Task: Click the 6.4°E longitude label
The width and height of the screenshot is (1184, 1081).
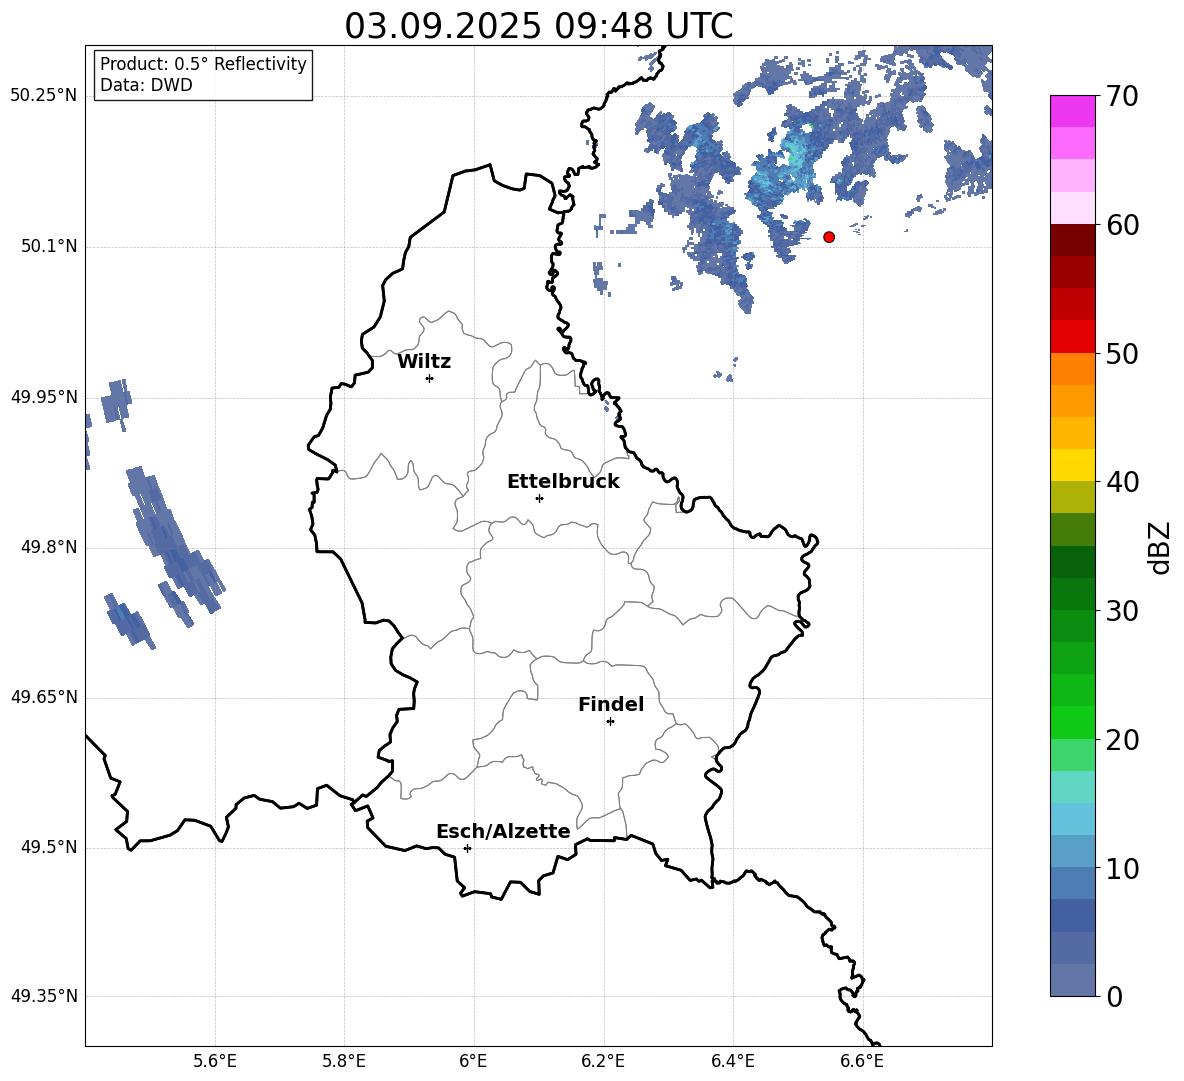Action: coord(732,1061)
